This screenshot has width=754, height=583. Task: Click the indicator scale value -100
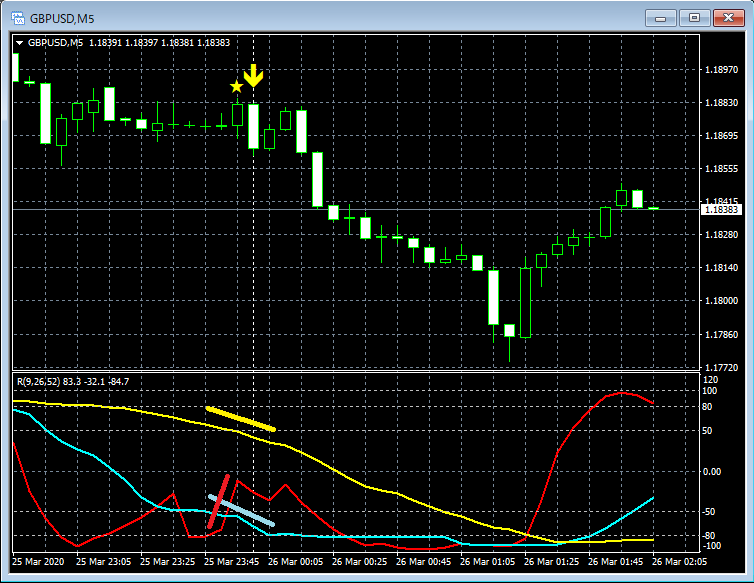point(711,546)
